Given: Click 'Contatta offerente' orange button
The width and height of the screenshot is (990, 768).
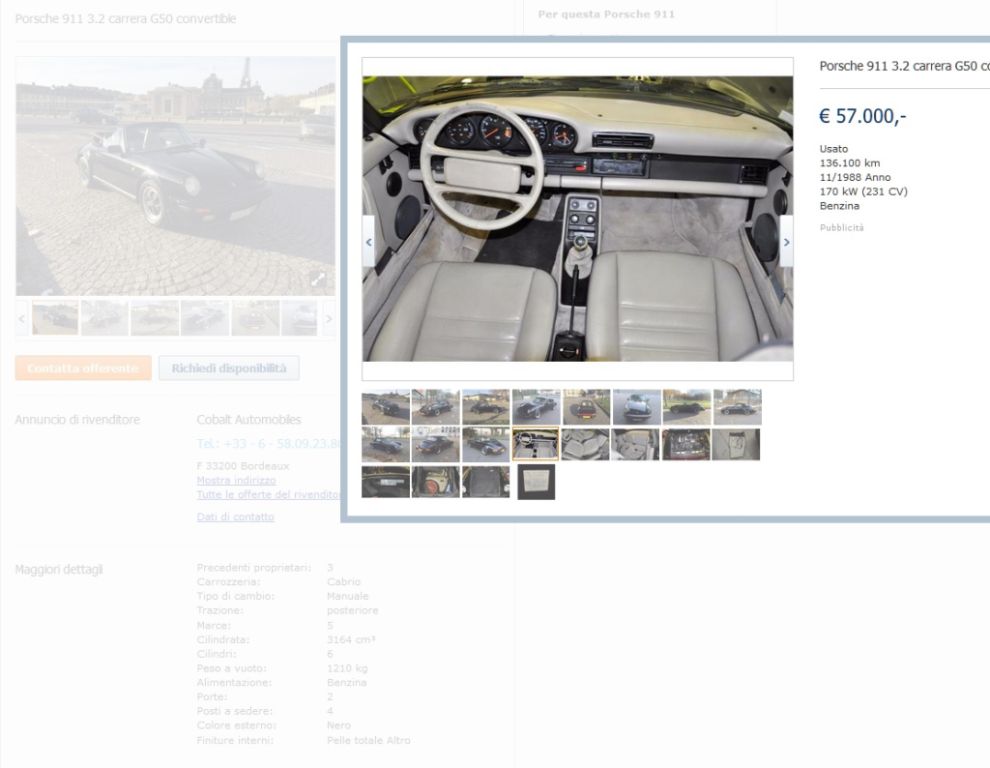Looking at the screenshot, I should 83,368.
